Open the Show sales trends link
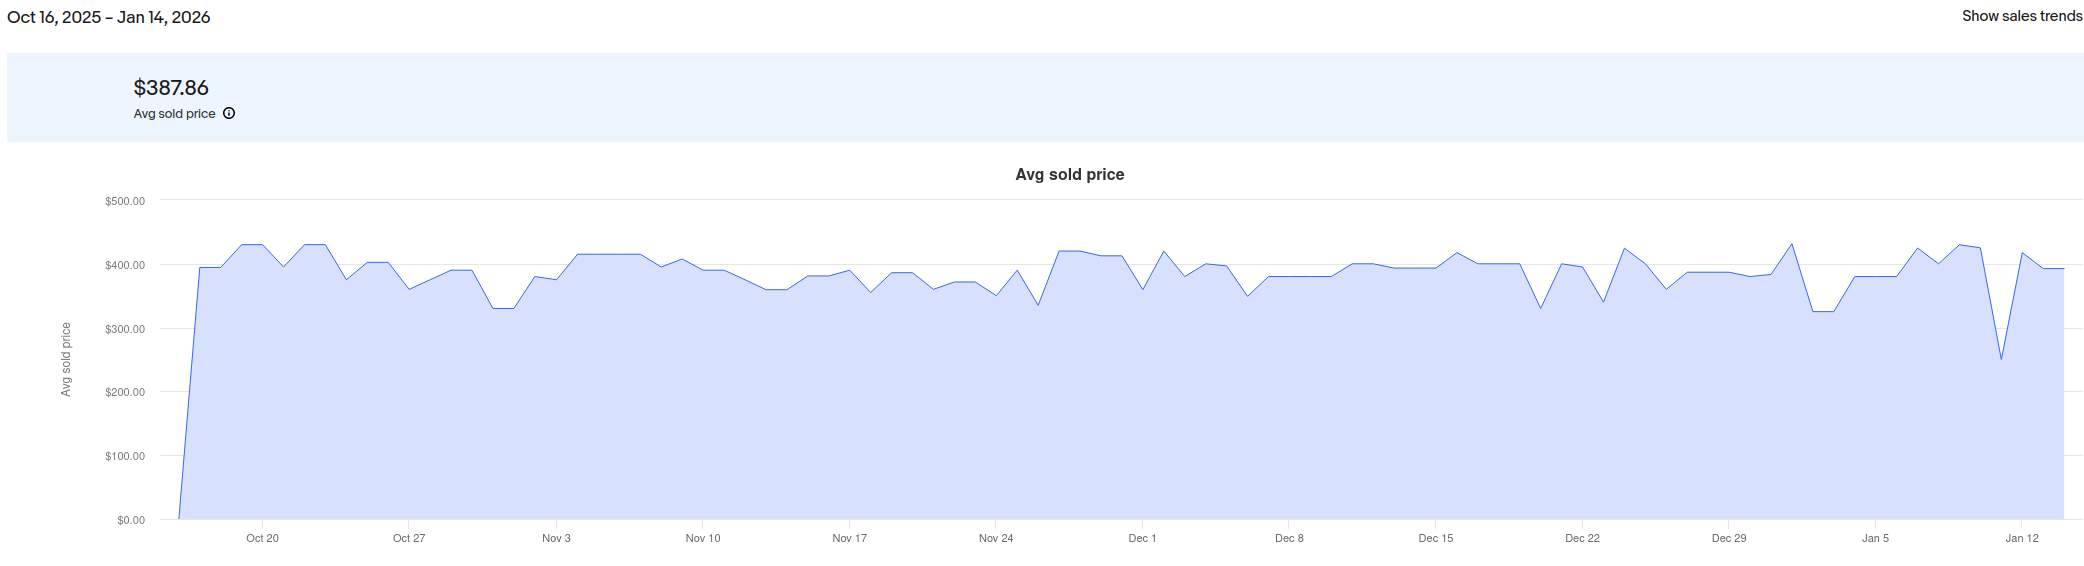2084x566 pixels. 2021,16
